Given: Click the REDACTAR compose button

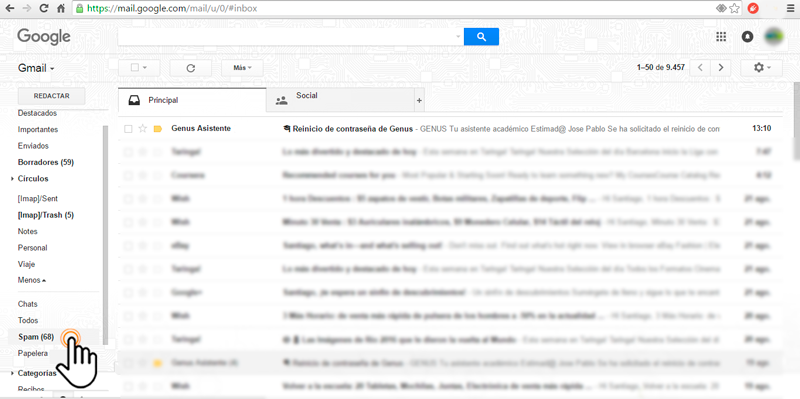Looking at the screenshot, I should click(x=52, y=96).
